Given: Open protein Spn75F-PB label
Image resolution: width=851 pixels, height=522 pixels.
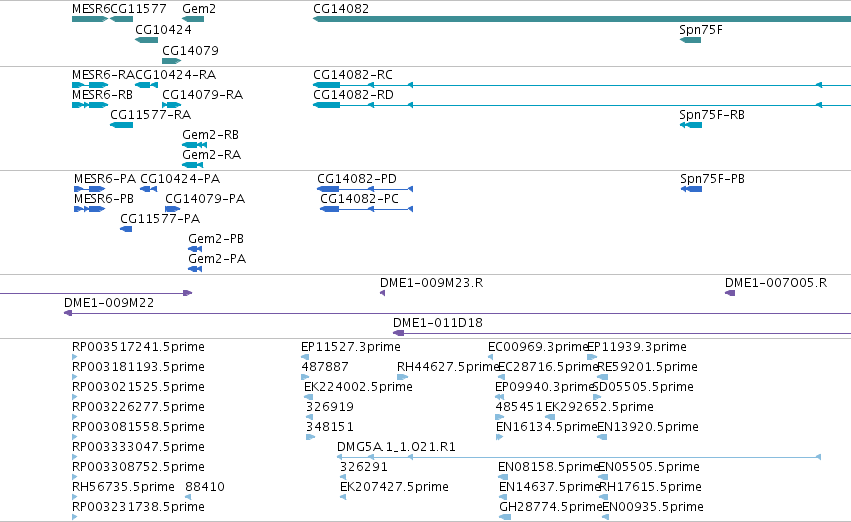Looking at the screenshot, I should 712,179.
